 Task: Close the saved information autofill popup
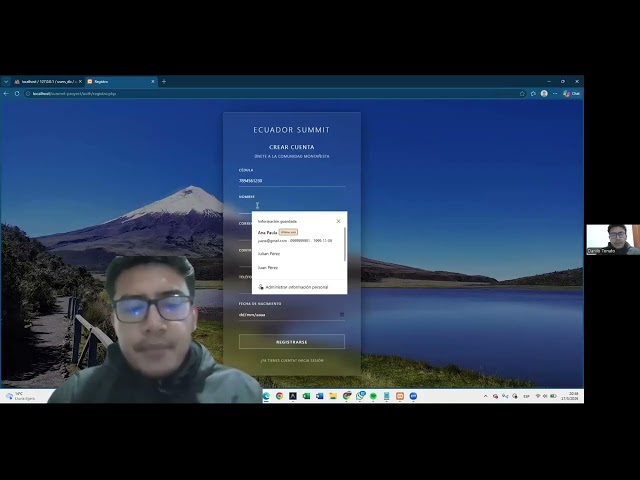pyautogui.click(x=338, y=221)
